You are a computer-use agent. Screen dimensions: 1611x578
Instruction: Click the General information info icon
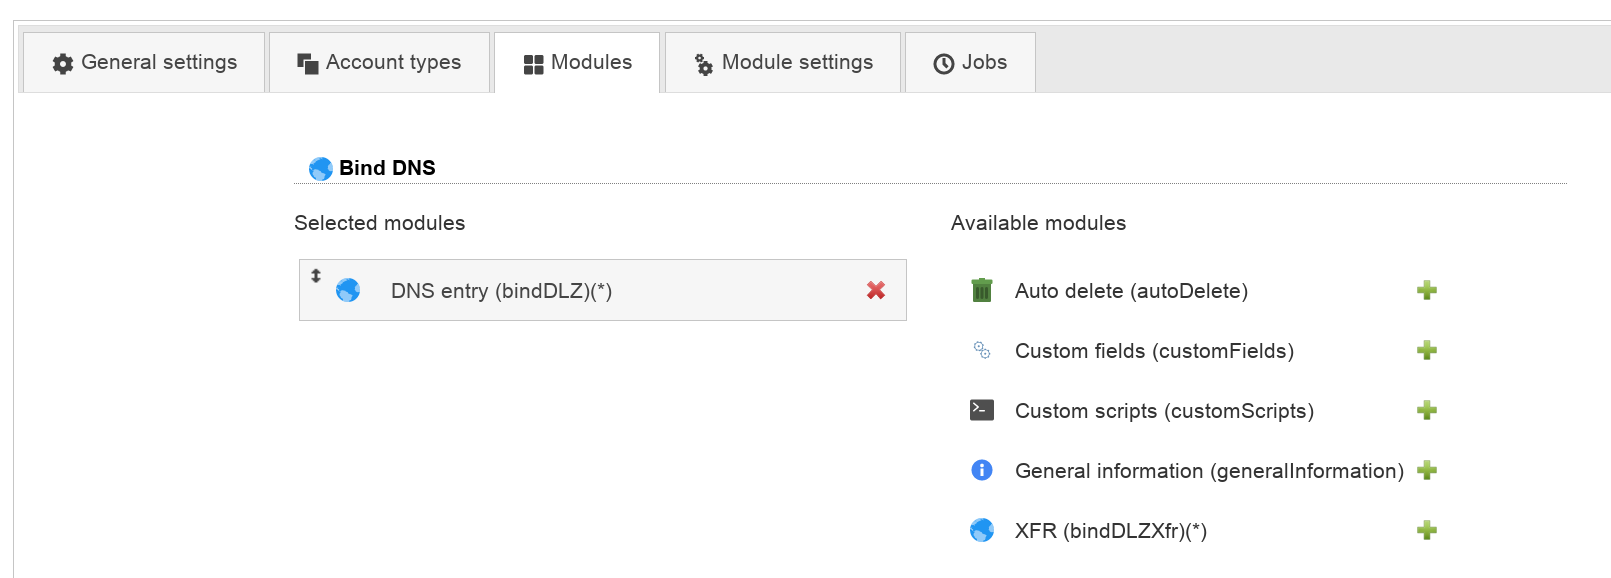click(981, 470)
